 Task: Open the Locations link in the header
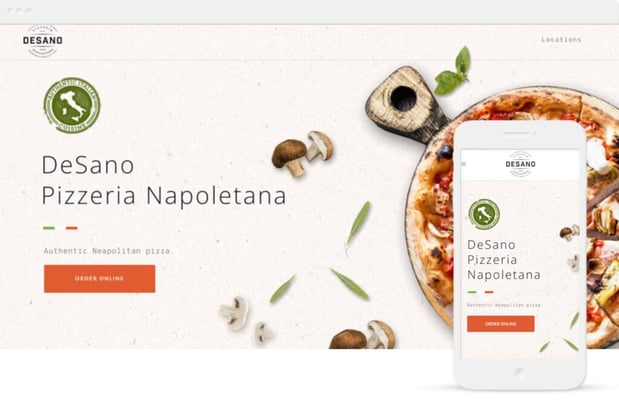click(x=561, y=39)
